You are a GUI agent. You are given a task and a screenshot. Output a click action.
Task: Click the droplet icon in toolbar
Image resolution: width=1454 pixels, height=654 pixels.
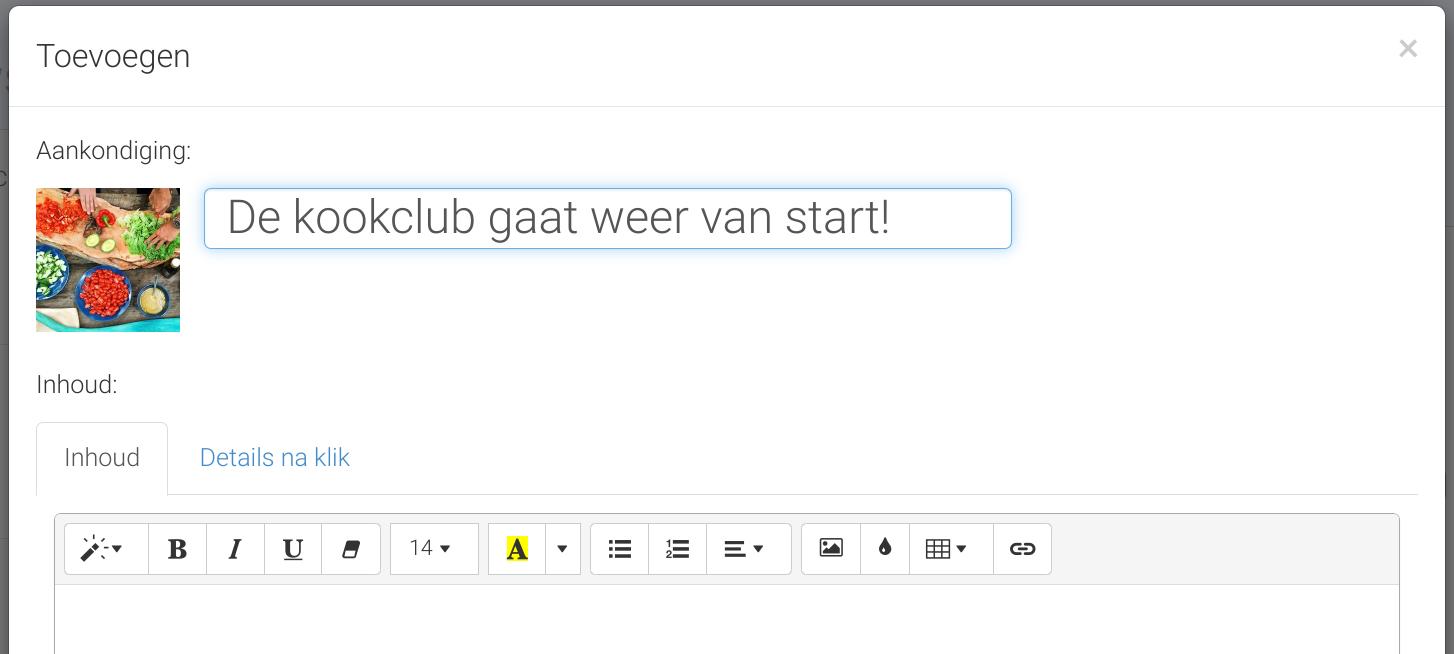pos(885,549)
